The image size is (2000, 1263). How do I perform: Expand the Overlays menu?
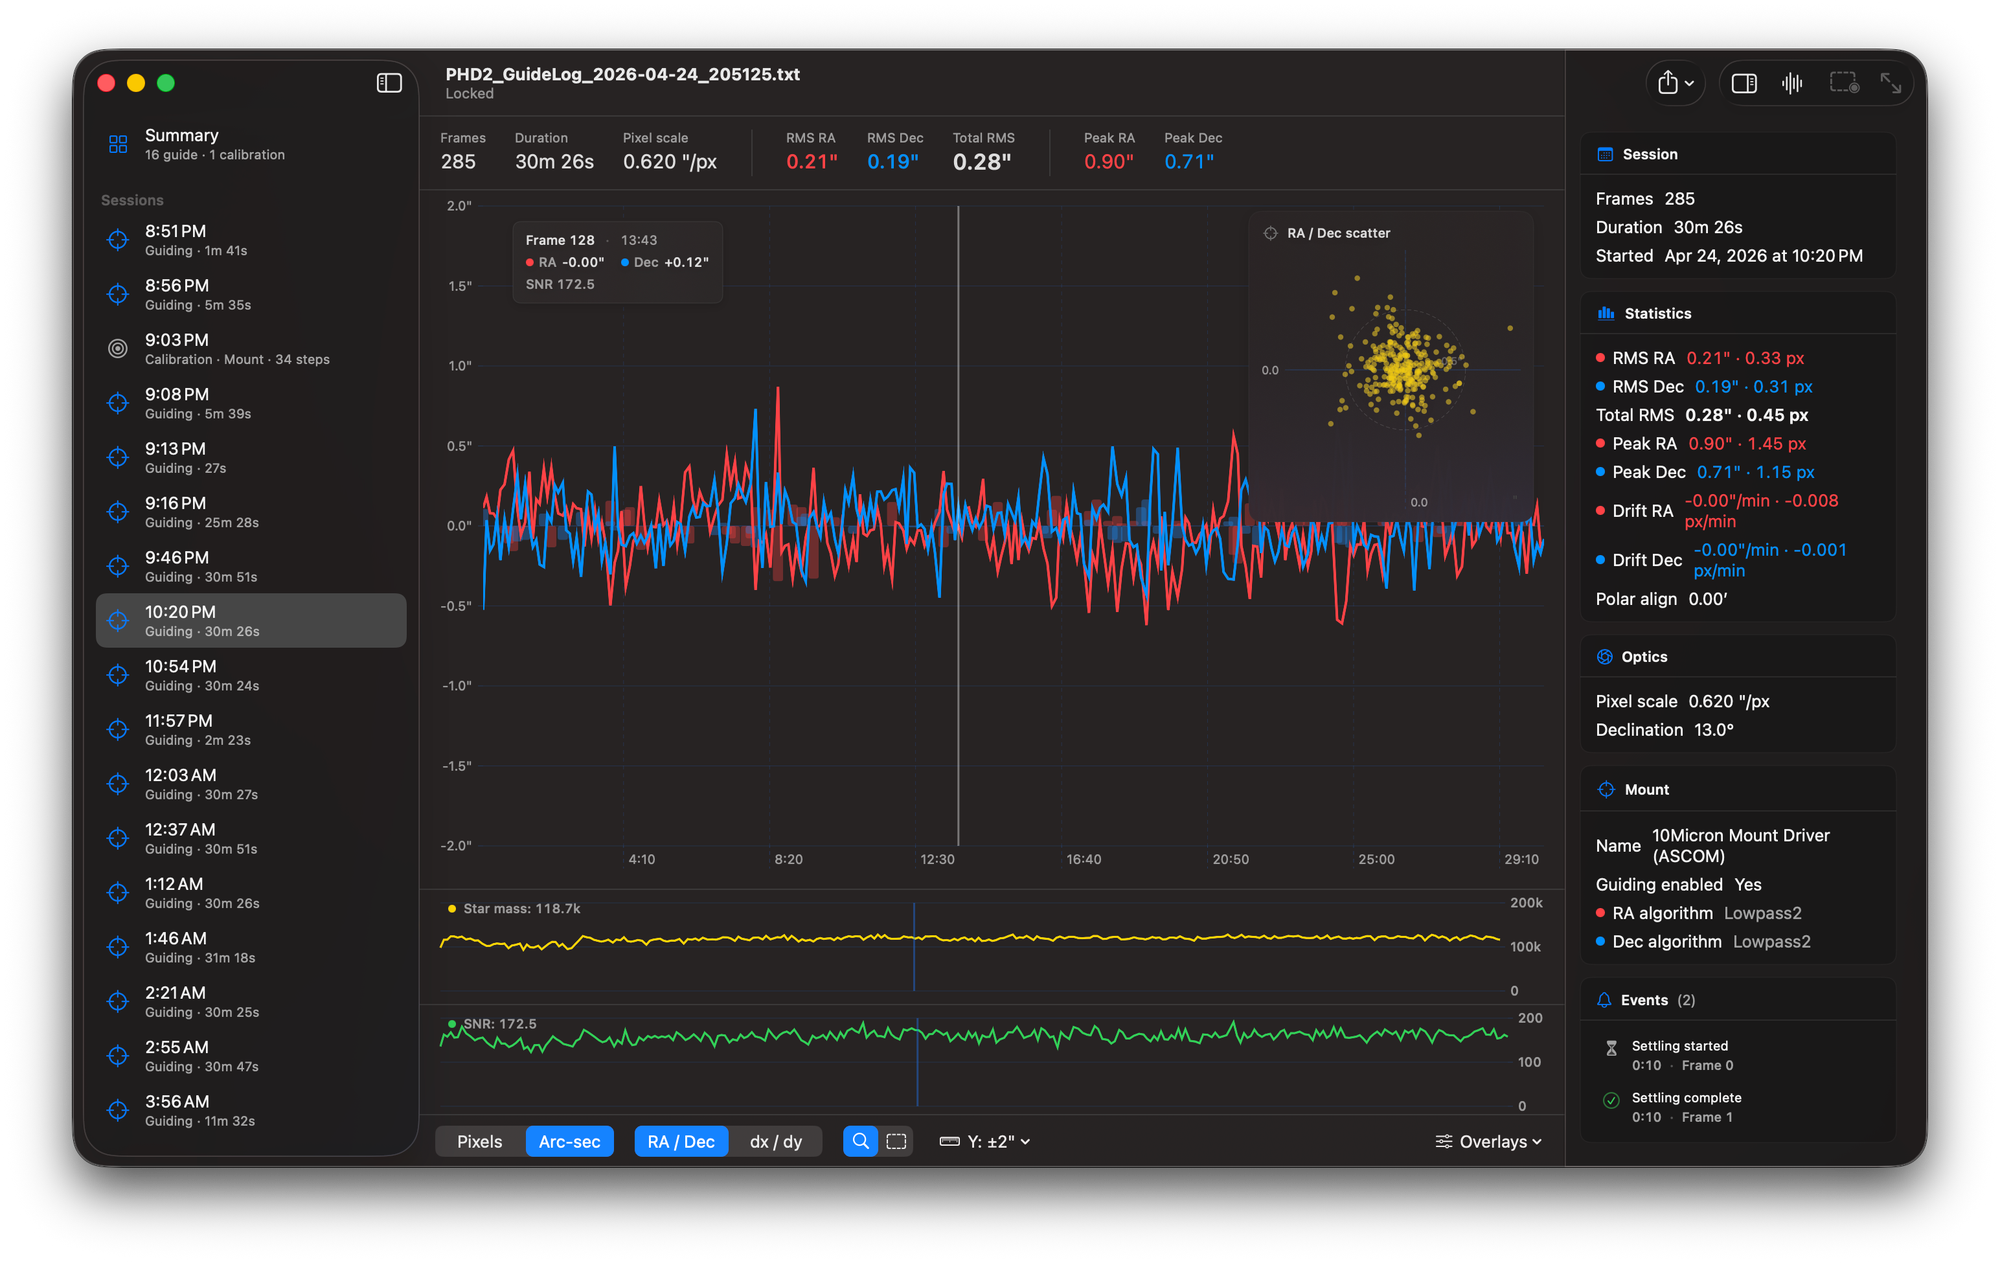(x=1488, y=1141)
